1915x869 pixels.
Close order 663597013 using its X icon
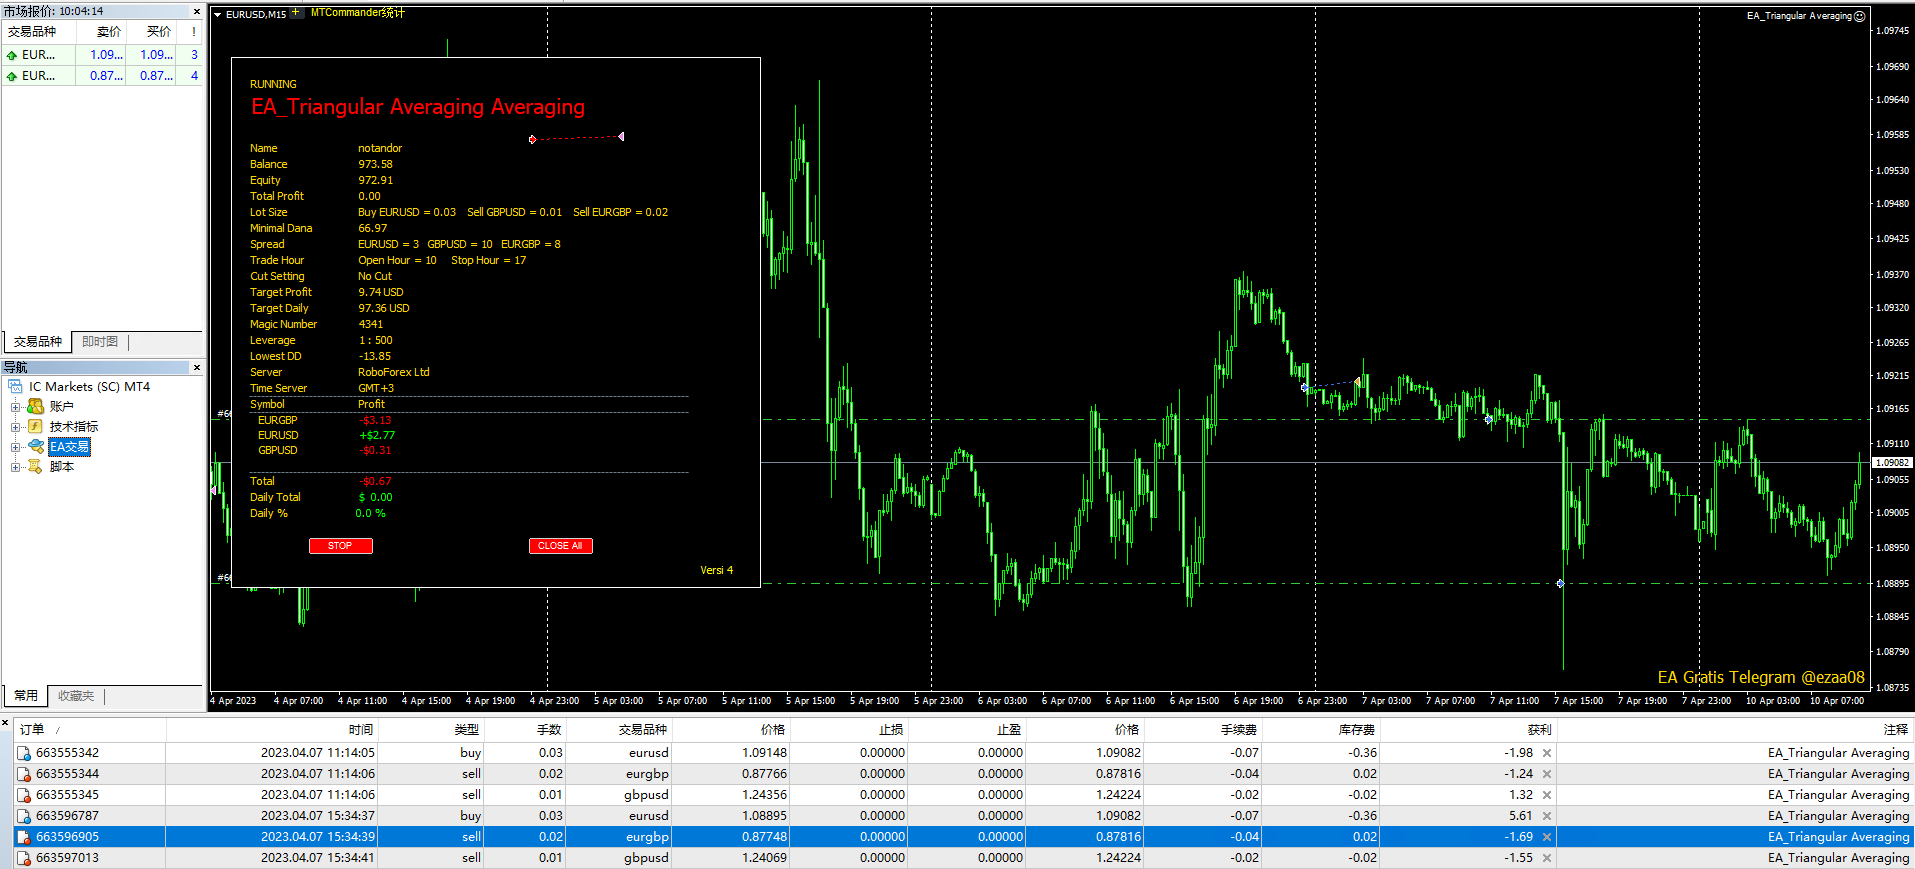[x=1547, y=858]
